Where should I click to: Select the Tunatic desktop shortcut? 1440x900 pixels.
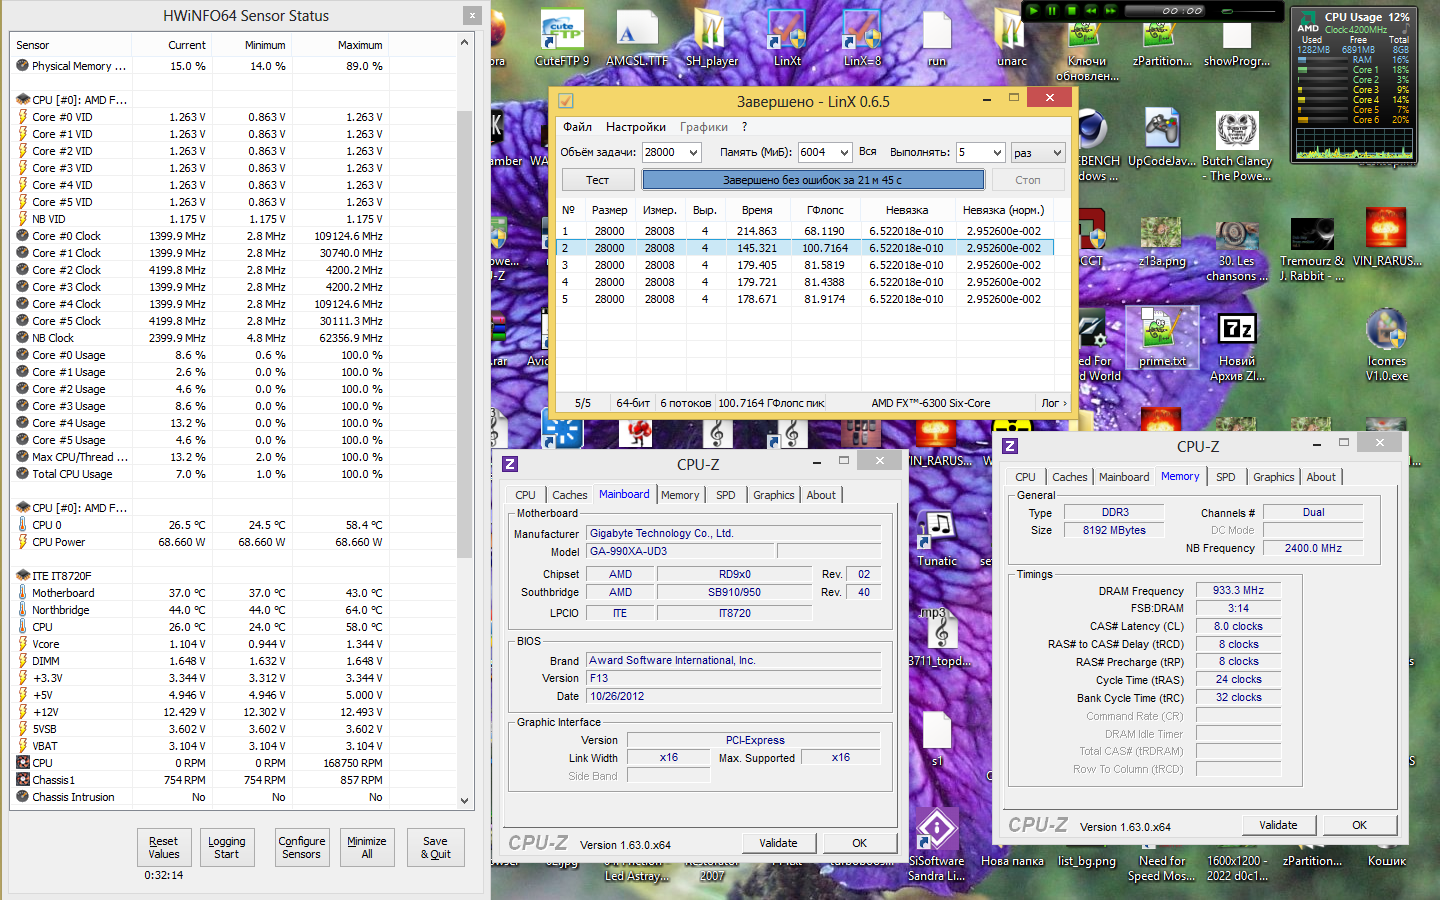[x=937, y=530]
